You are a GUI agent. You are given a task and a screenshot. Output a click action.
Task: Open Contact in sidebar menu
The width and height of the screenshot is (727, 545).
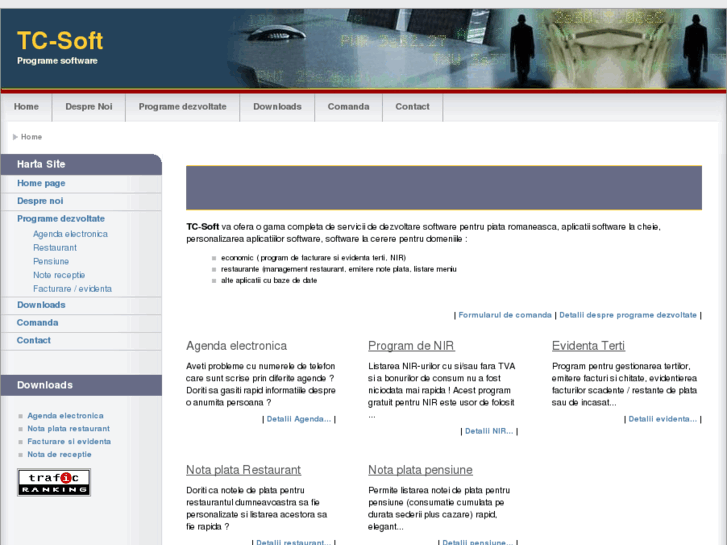click(x=34, y=340)
